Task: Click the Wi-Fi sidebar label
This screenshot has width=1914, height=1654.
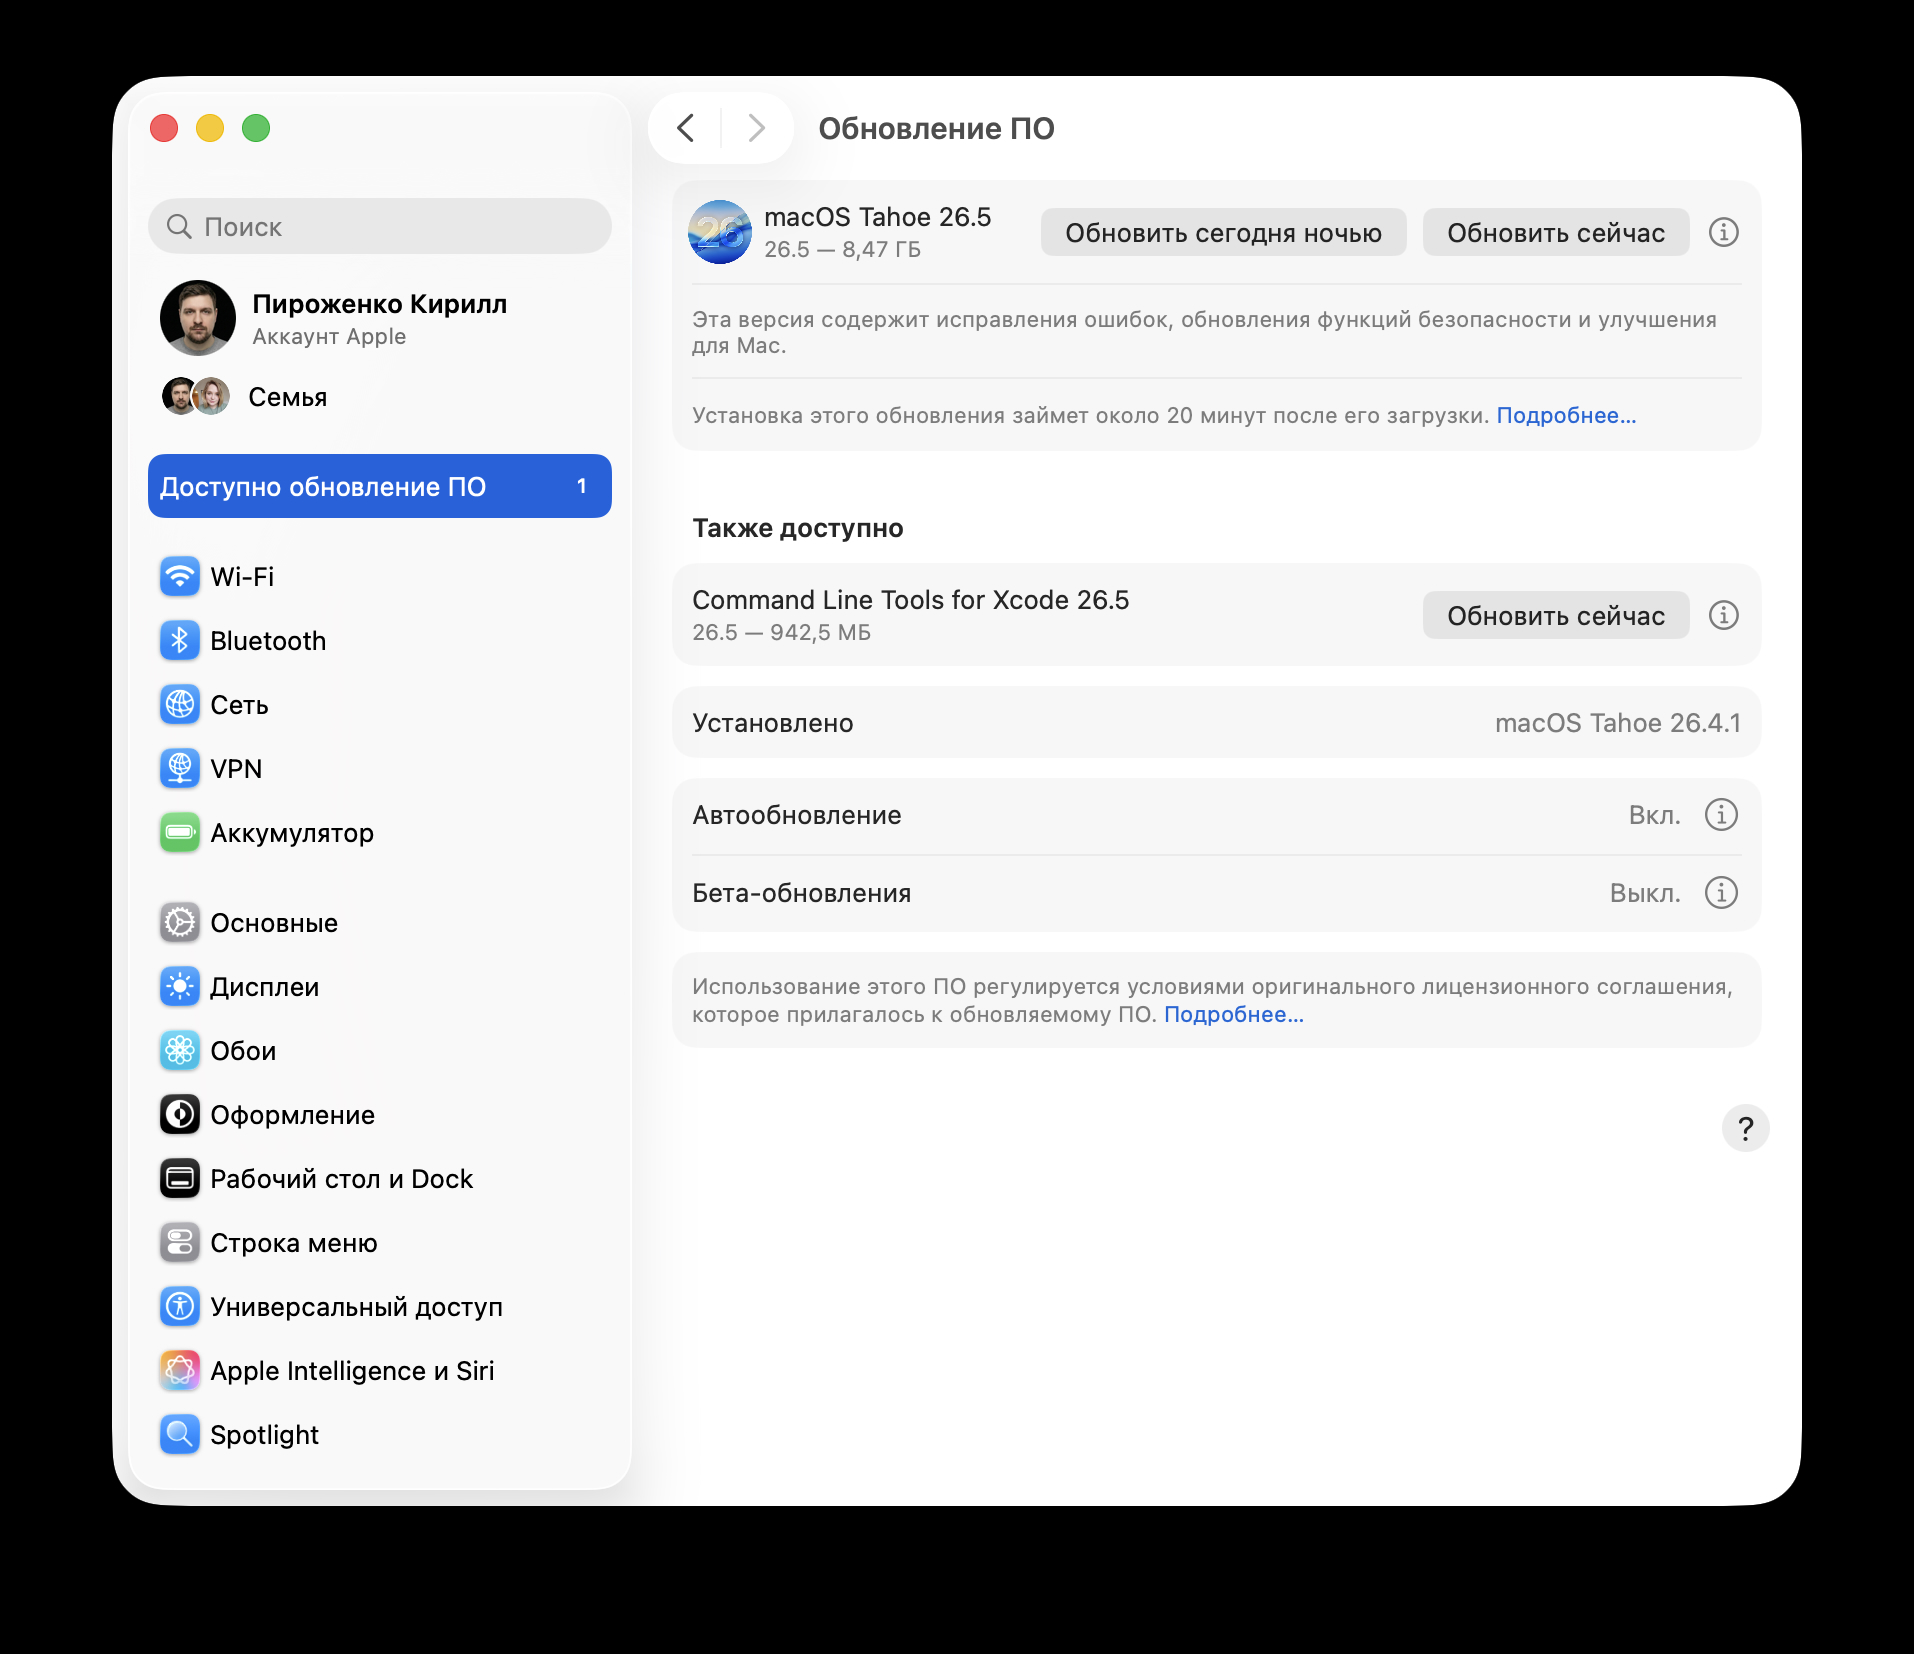Action: [242, 576]
